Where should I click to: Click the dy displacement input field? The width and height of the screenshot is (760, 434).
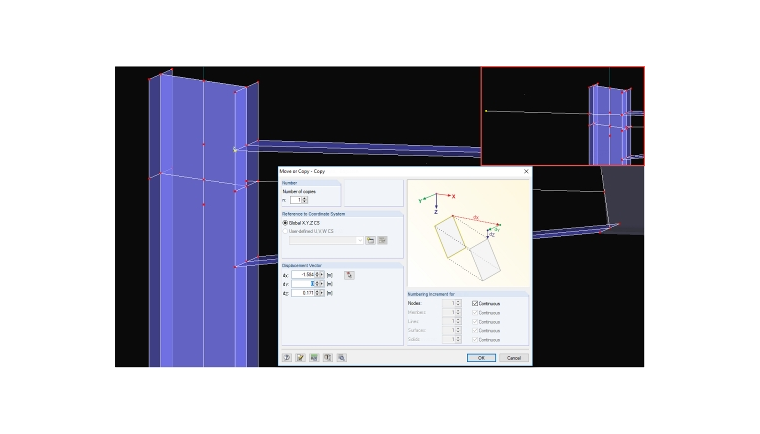tap(303, 284)
